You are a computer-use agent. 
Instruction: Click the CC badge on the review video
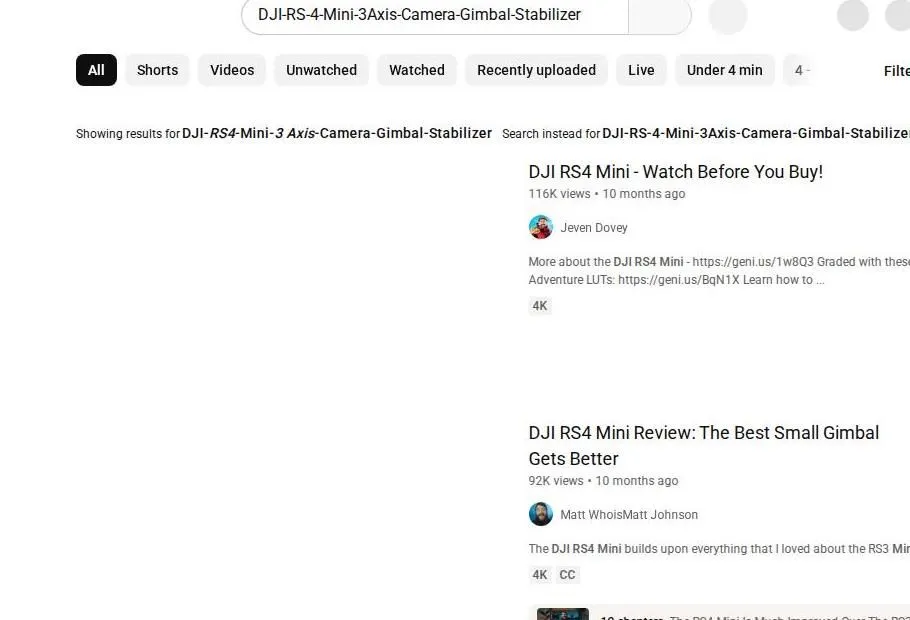567,574
